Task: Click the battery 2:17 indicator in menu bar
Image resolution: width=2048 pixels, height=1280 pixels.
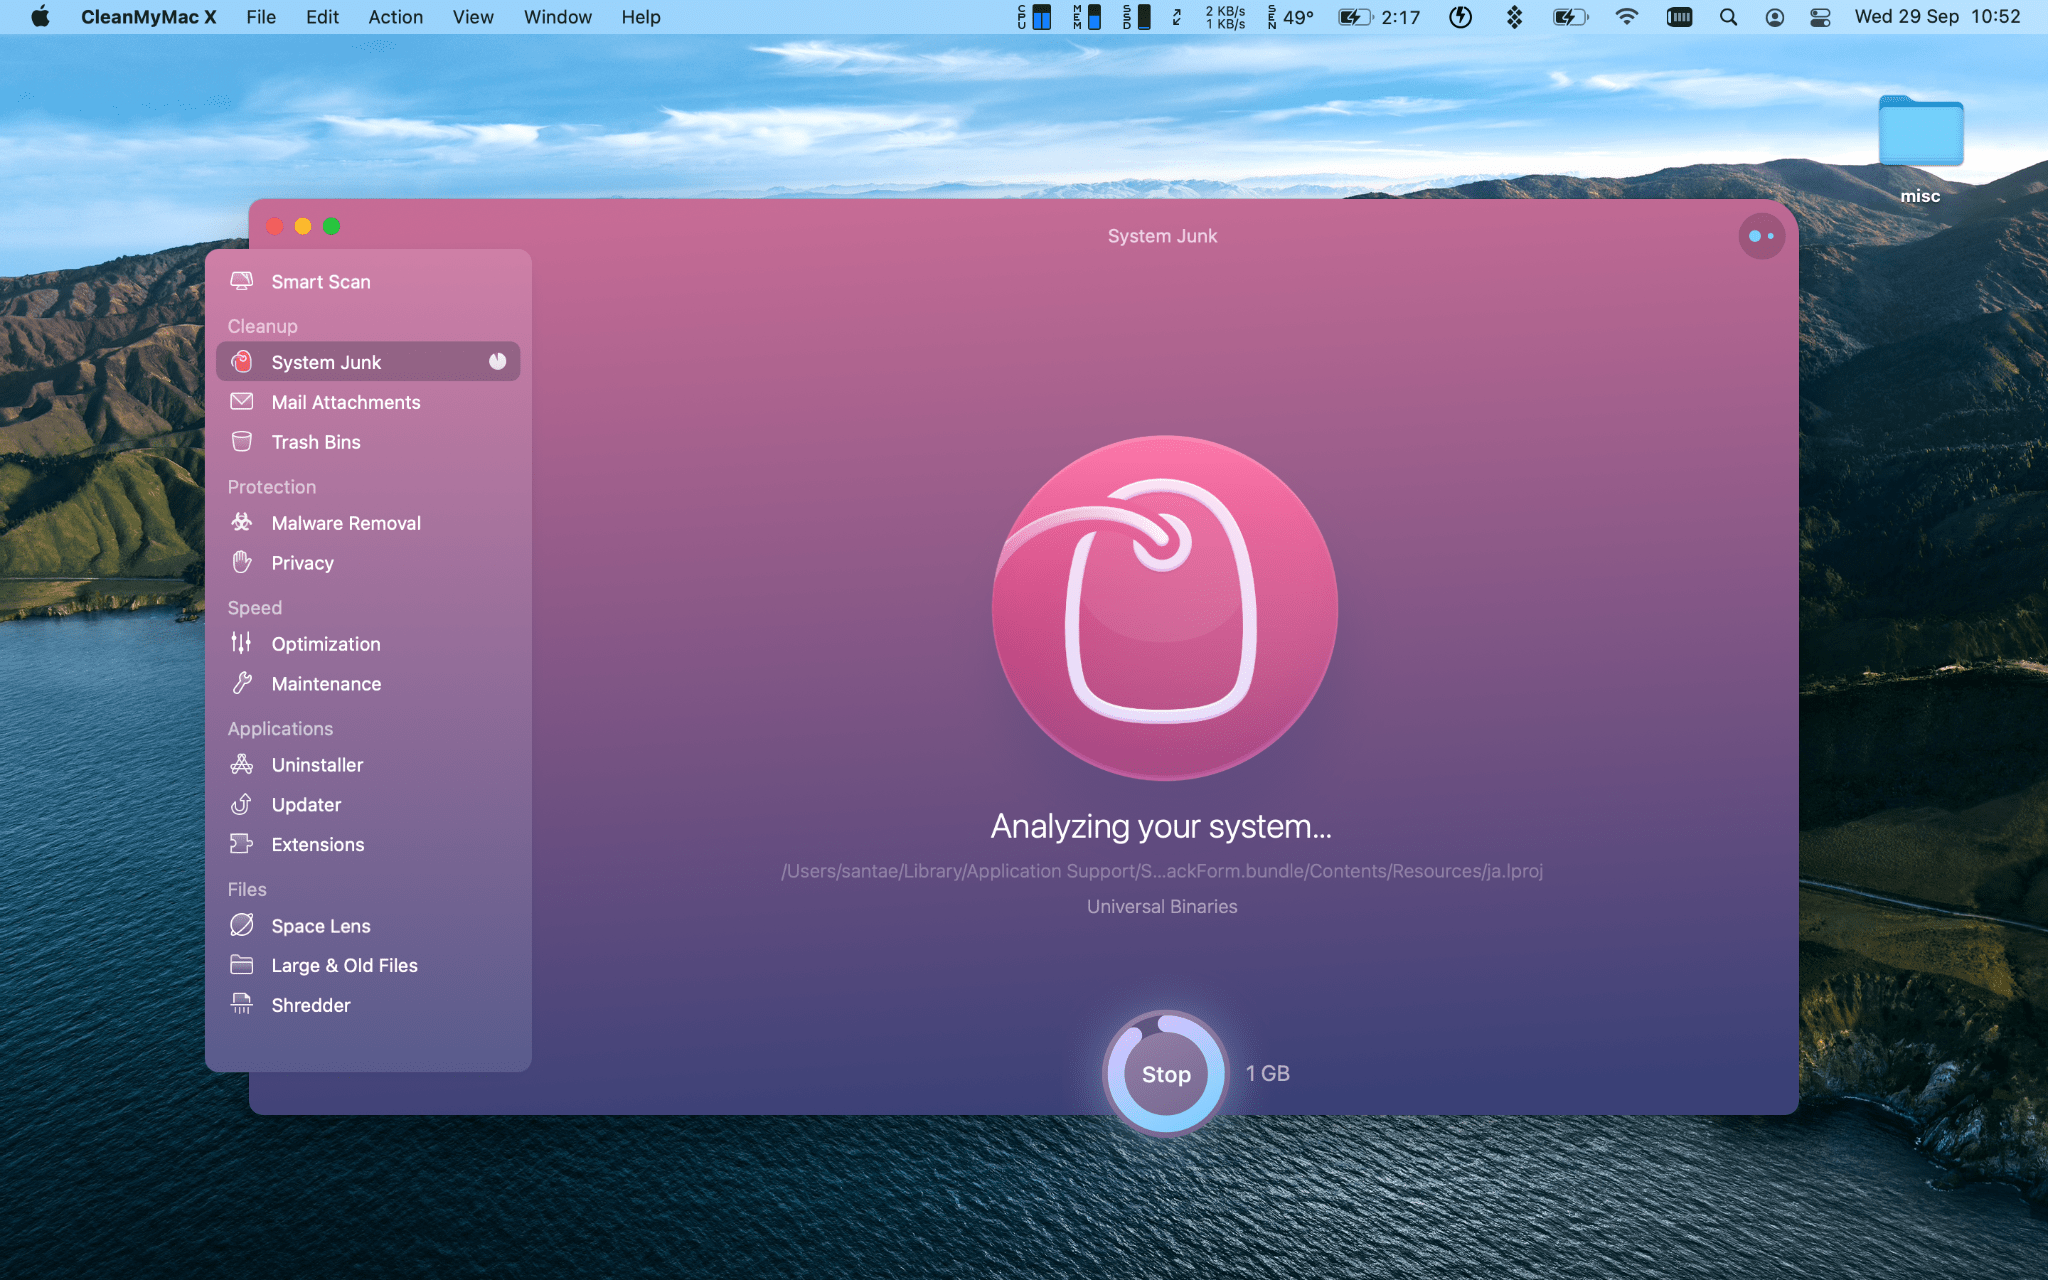Action: click(1379, 17)
